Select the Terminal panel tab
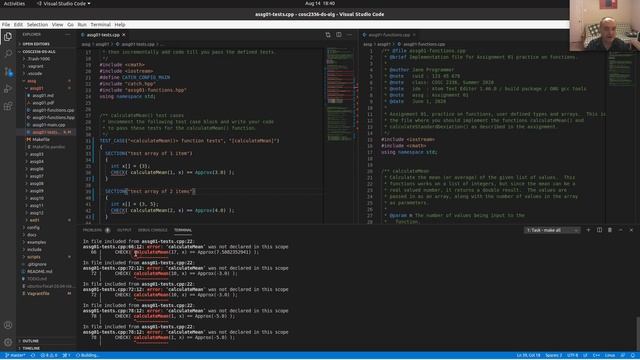Viewport: 640px width, 360px height. [183, 230]
